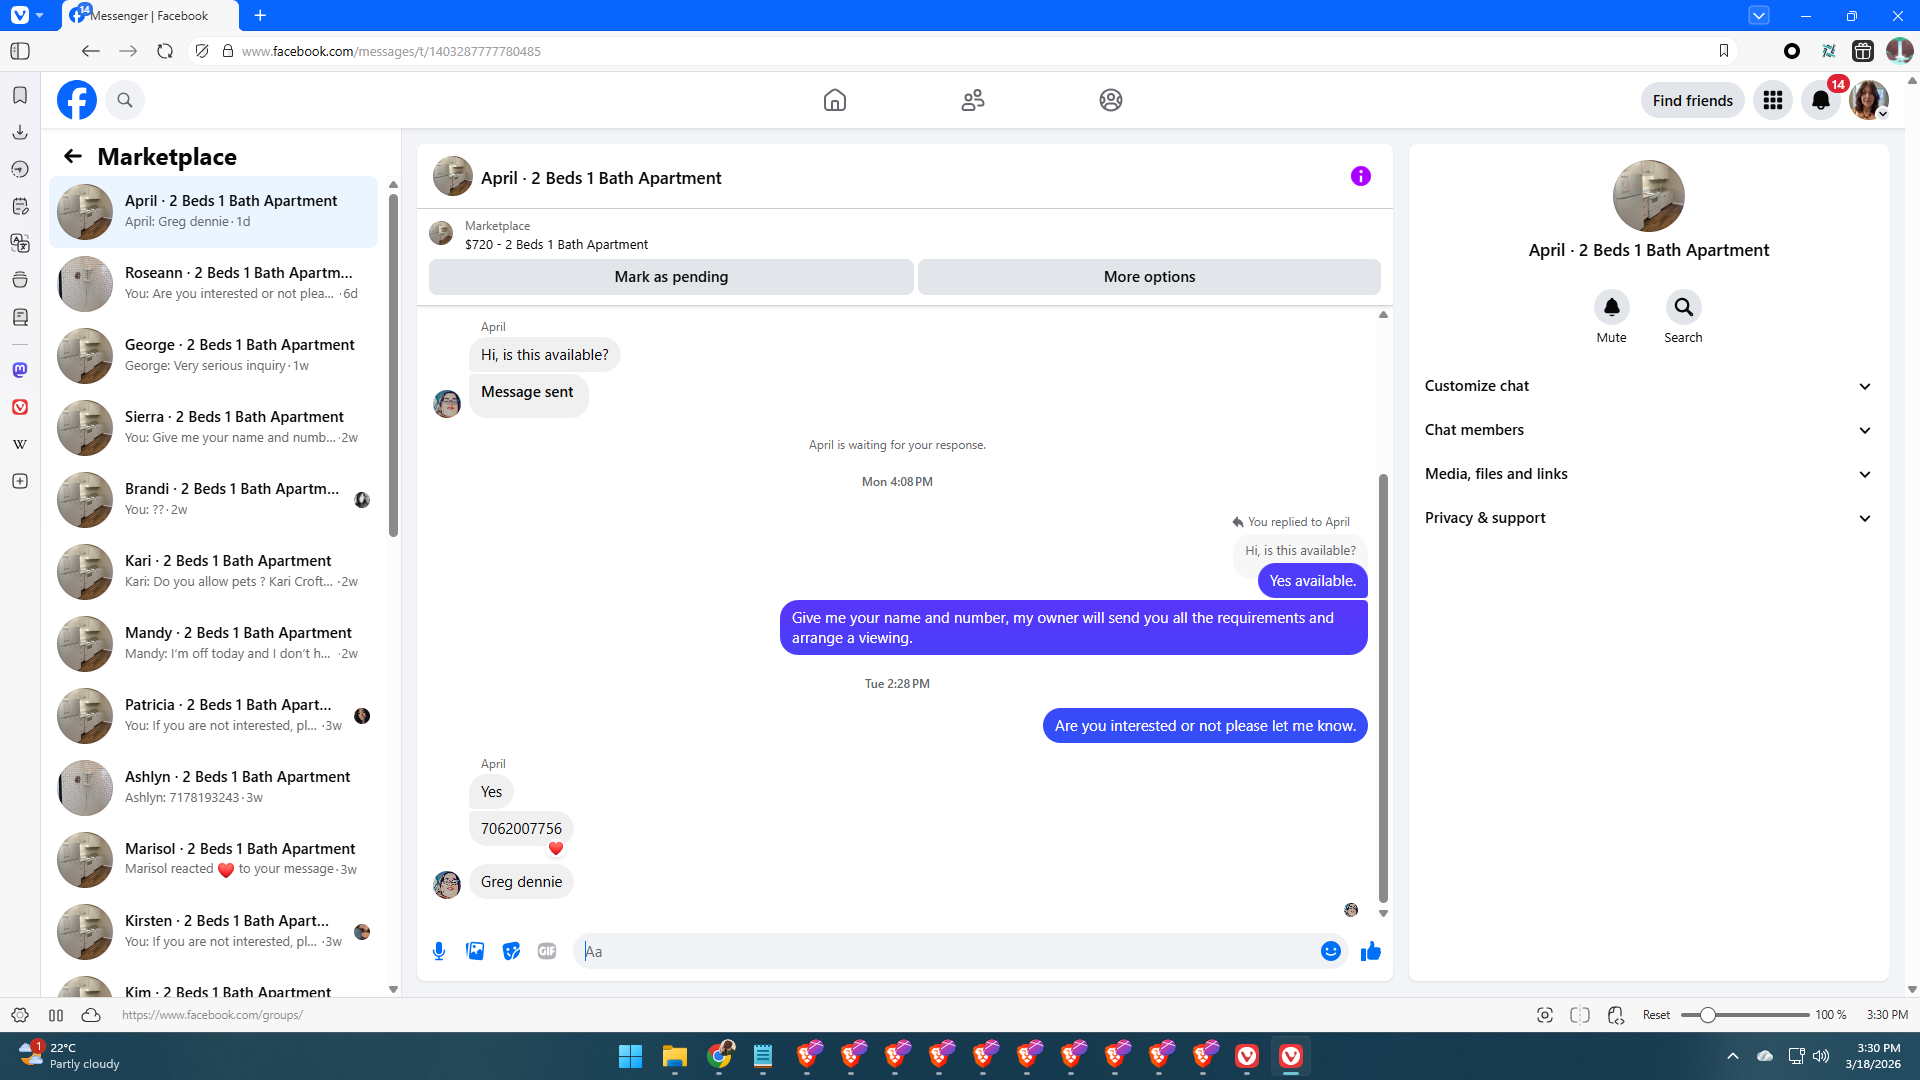This screenshot has height=1080, width=1920.
Task: Mute the April conversation
Action: tap(1611, 307)
